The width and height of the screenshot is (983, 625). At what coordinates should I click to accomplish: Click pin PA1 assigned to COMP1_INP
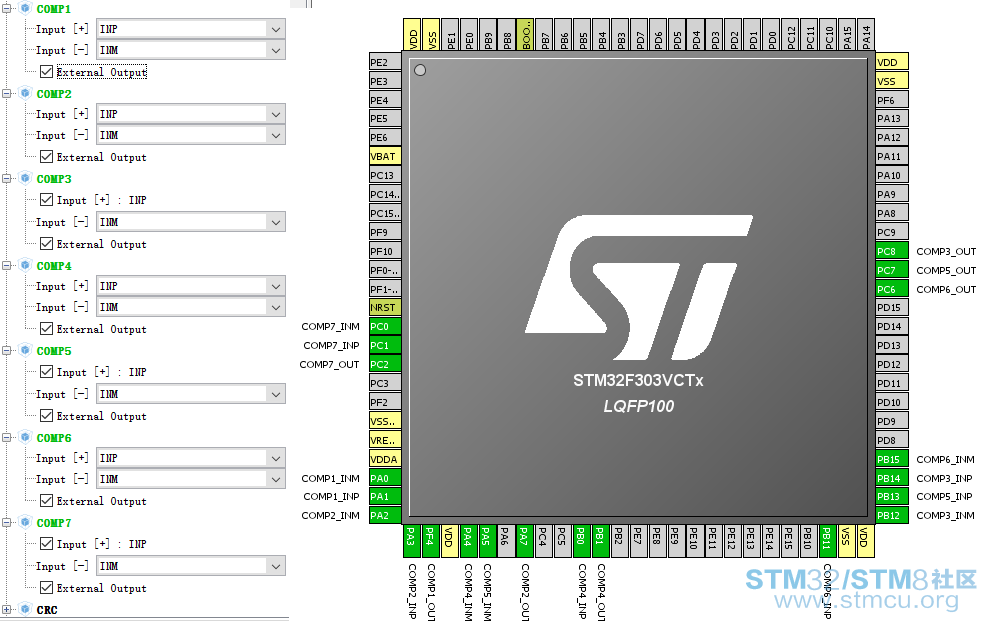(x=385, y=496)
